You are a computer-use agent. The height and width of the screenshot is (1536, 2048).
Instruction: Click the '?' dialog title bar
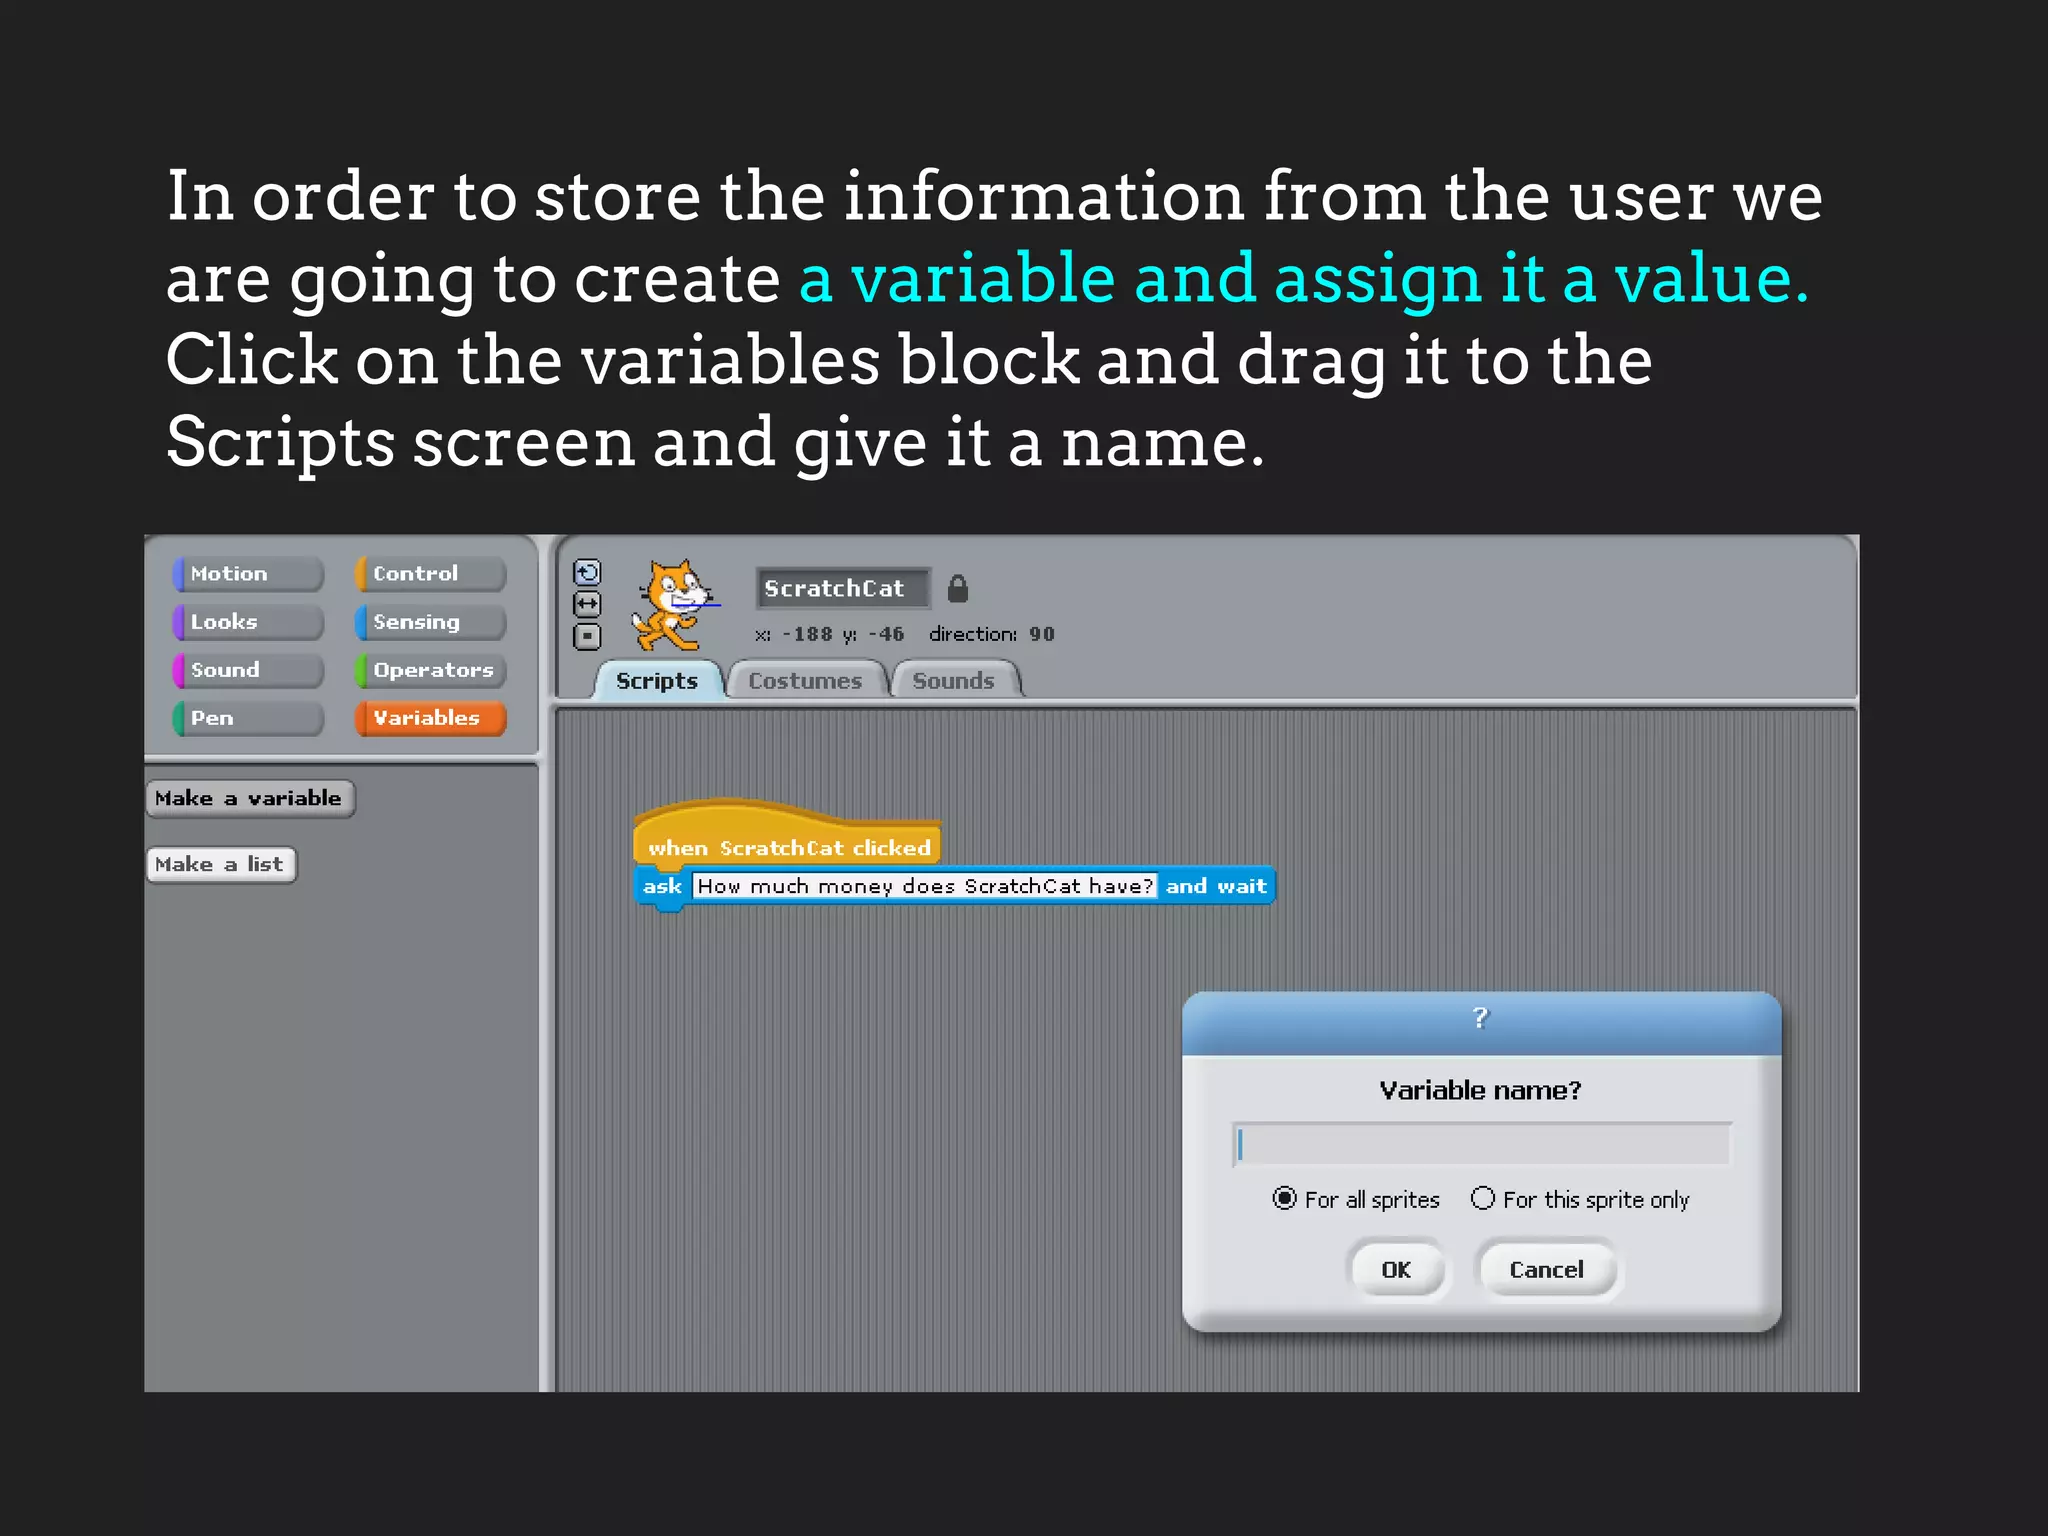point(1481,1022)
